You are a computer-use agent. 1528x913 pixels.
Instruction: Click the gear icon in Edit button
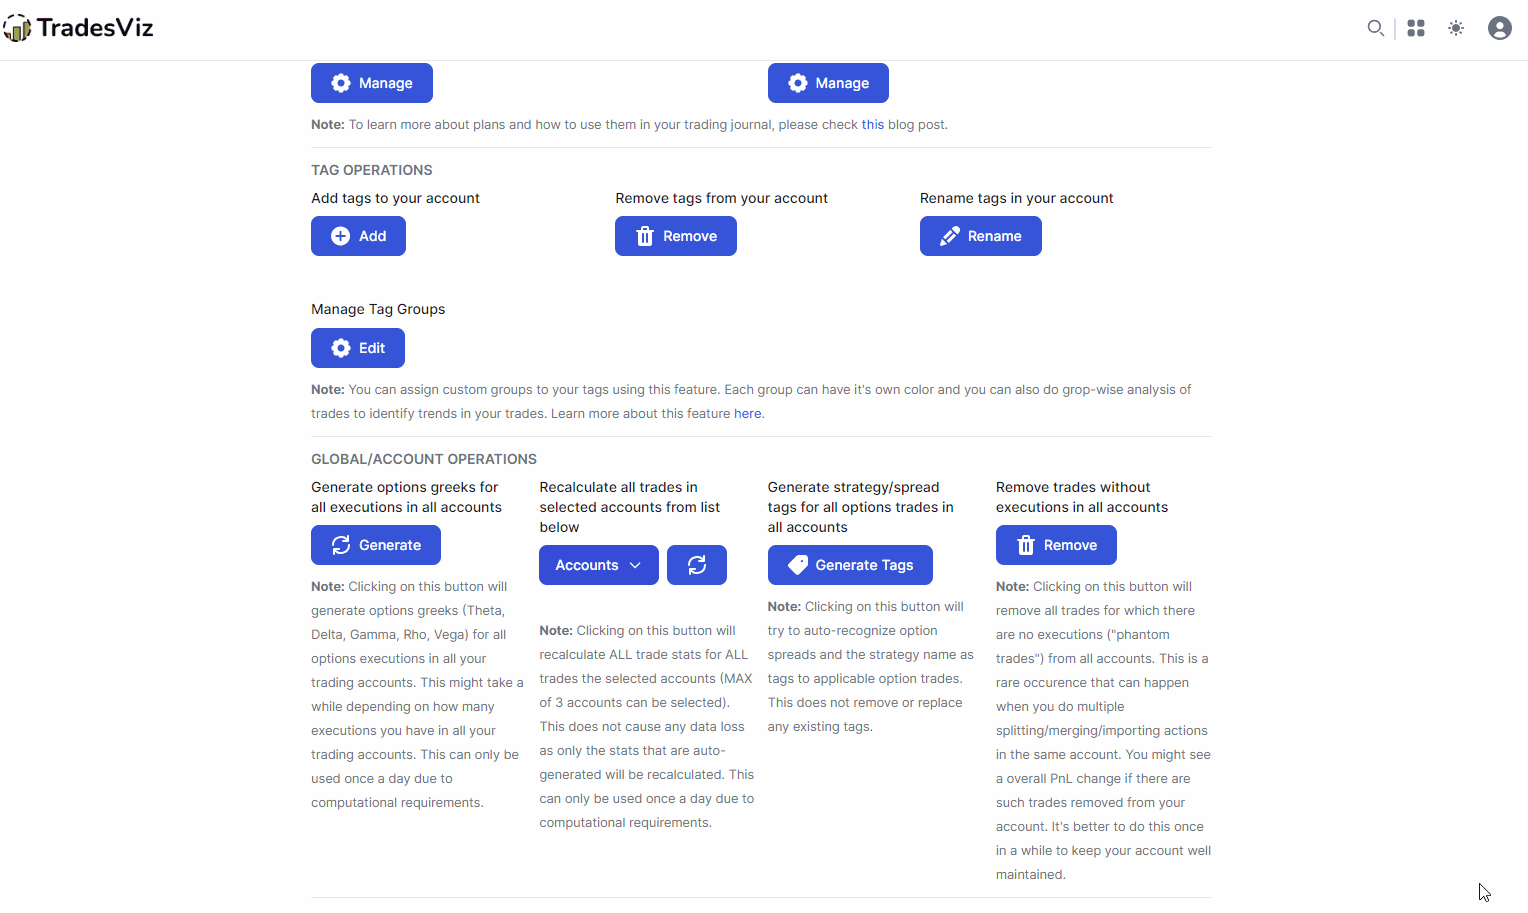[x=341, y=348]
